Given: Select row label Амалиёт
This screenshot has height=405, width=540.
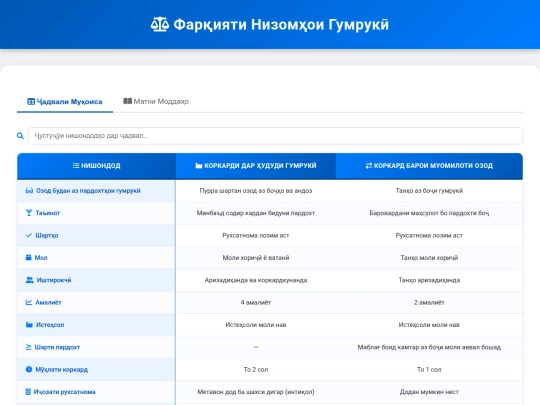Looking at the screenshot, I should pyautogui.click(x=48, y=302).
